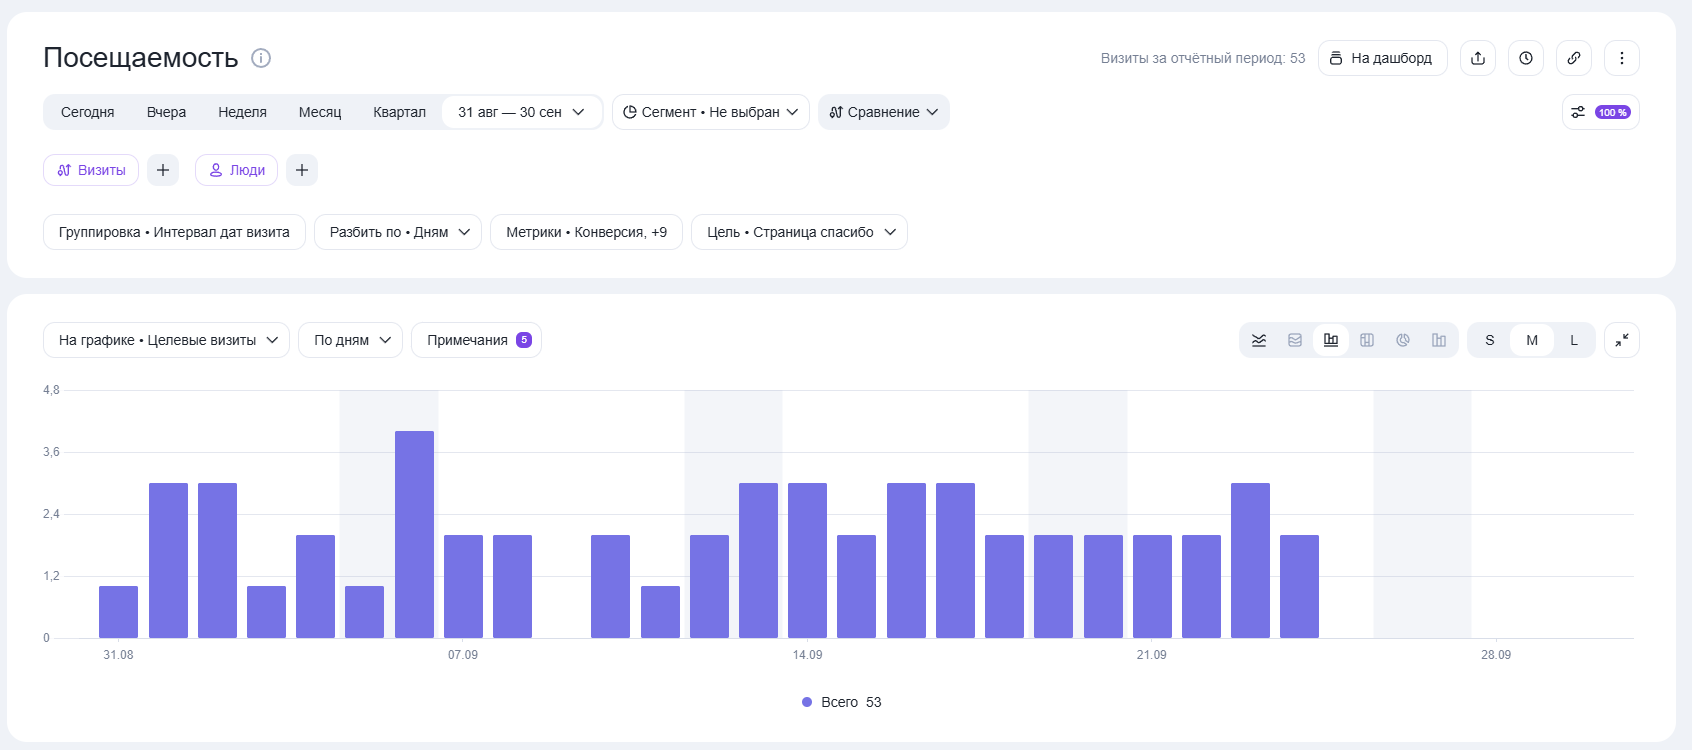This screenshot has height=750, width=1692.
Task: Open the Сравнение dropdown
Action: (x=884, y=112)
